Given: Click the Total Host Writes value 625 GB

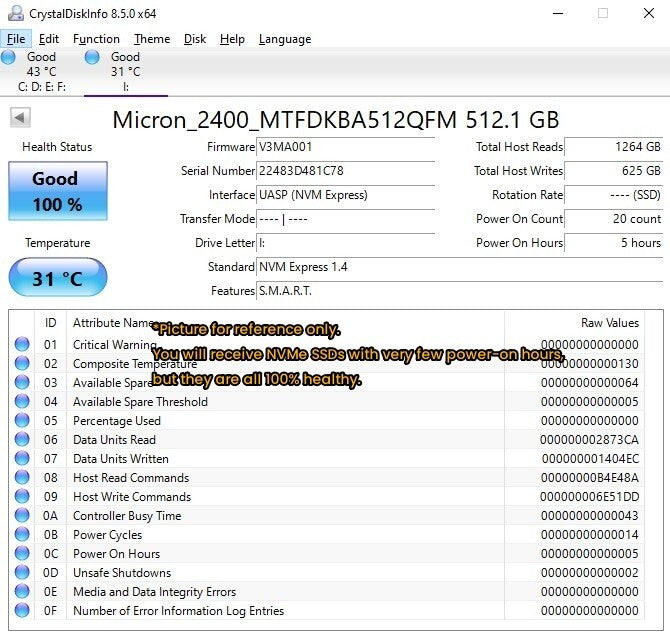Looking at the screenshot, I should click(613, 171).
